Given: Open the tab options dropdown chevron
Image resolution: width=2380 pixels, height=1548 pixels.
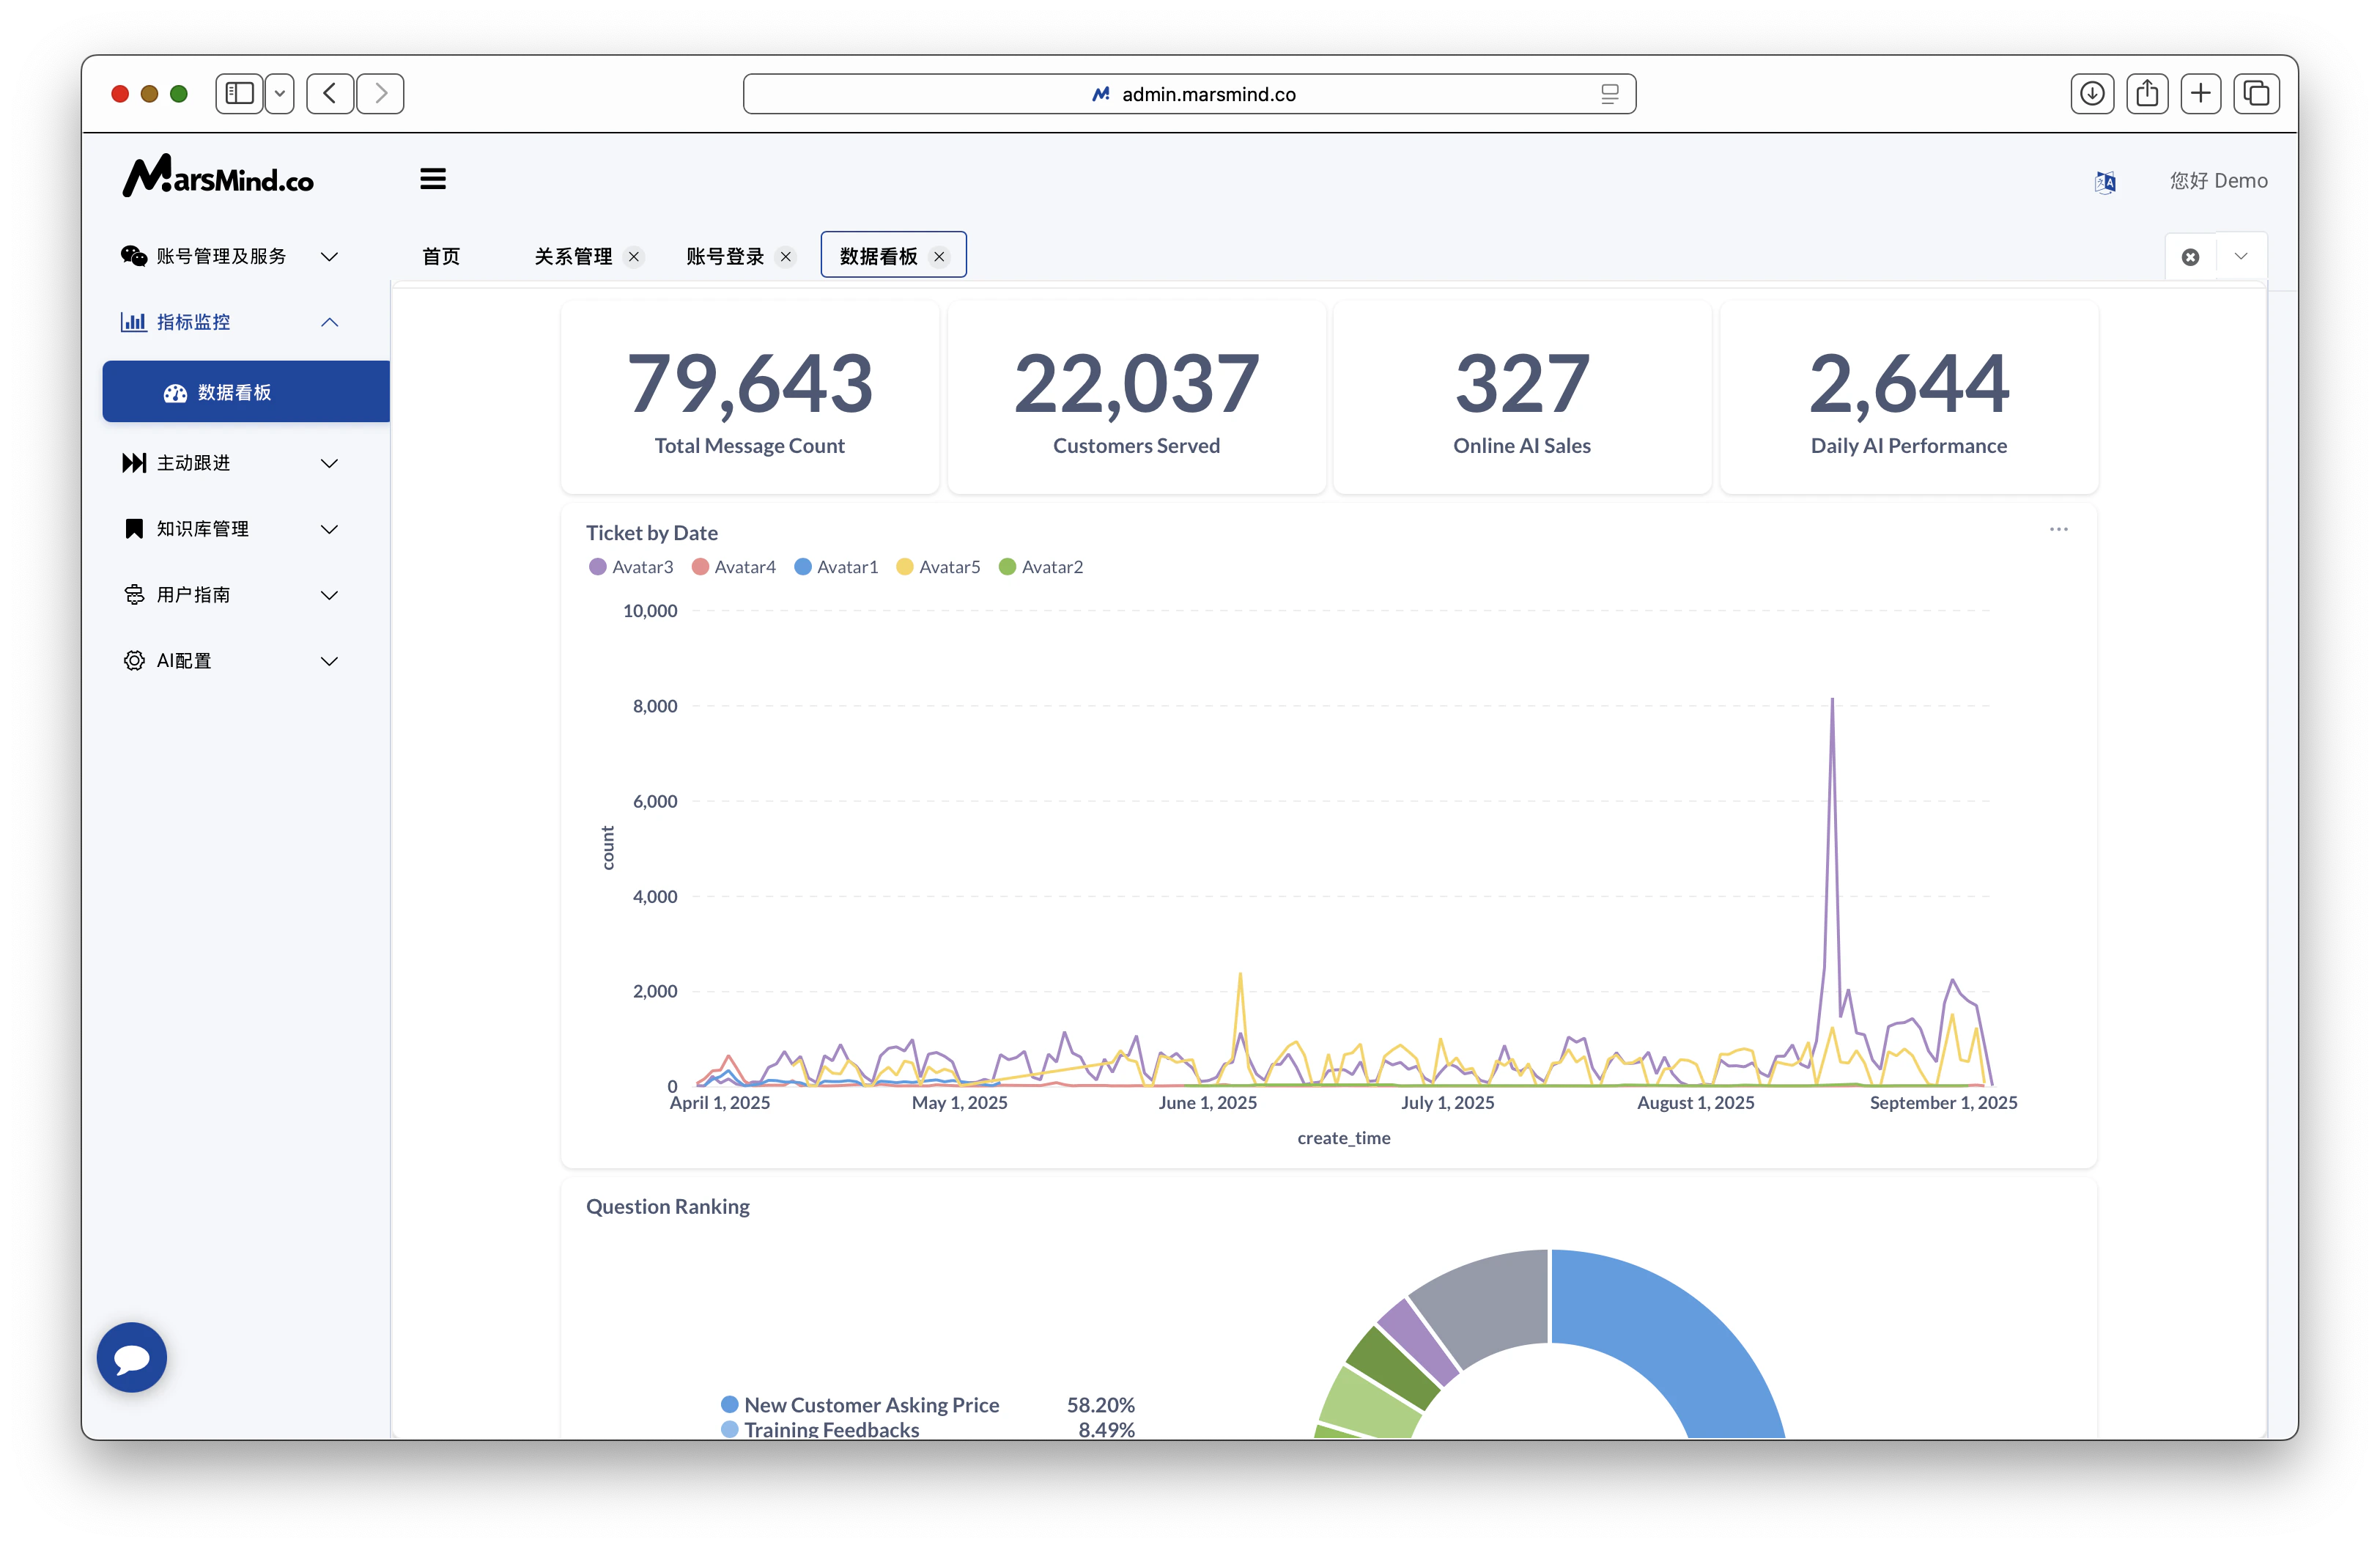Looking at the screenshot, I should click(x=2241, y=257).
